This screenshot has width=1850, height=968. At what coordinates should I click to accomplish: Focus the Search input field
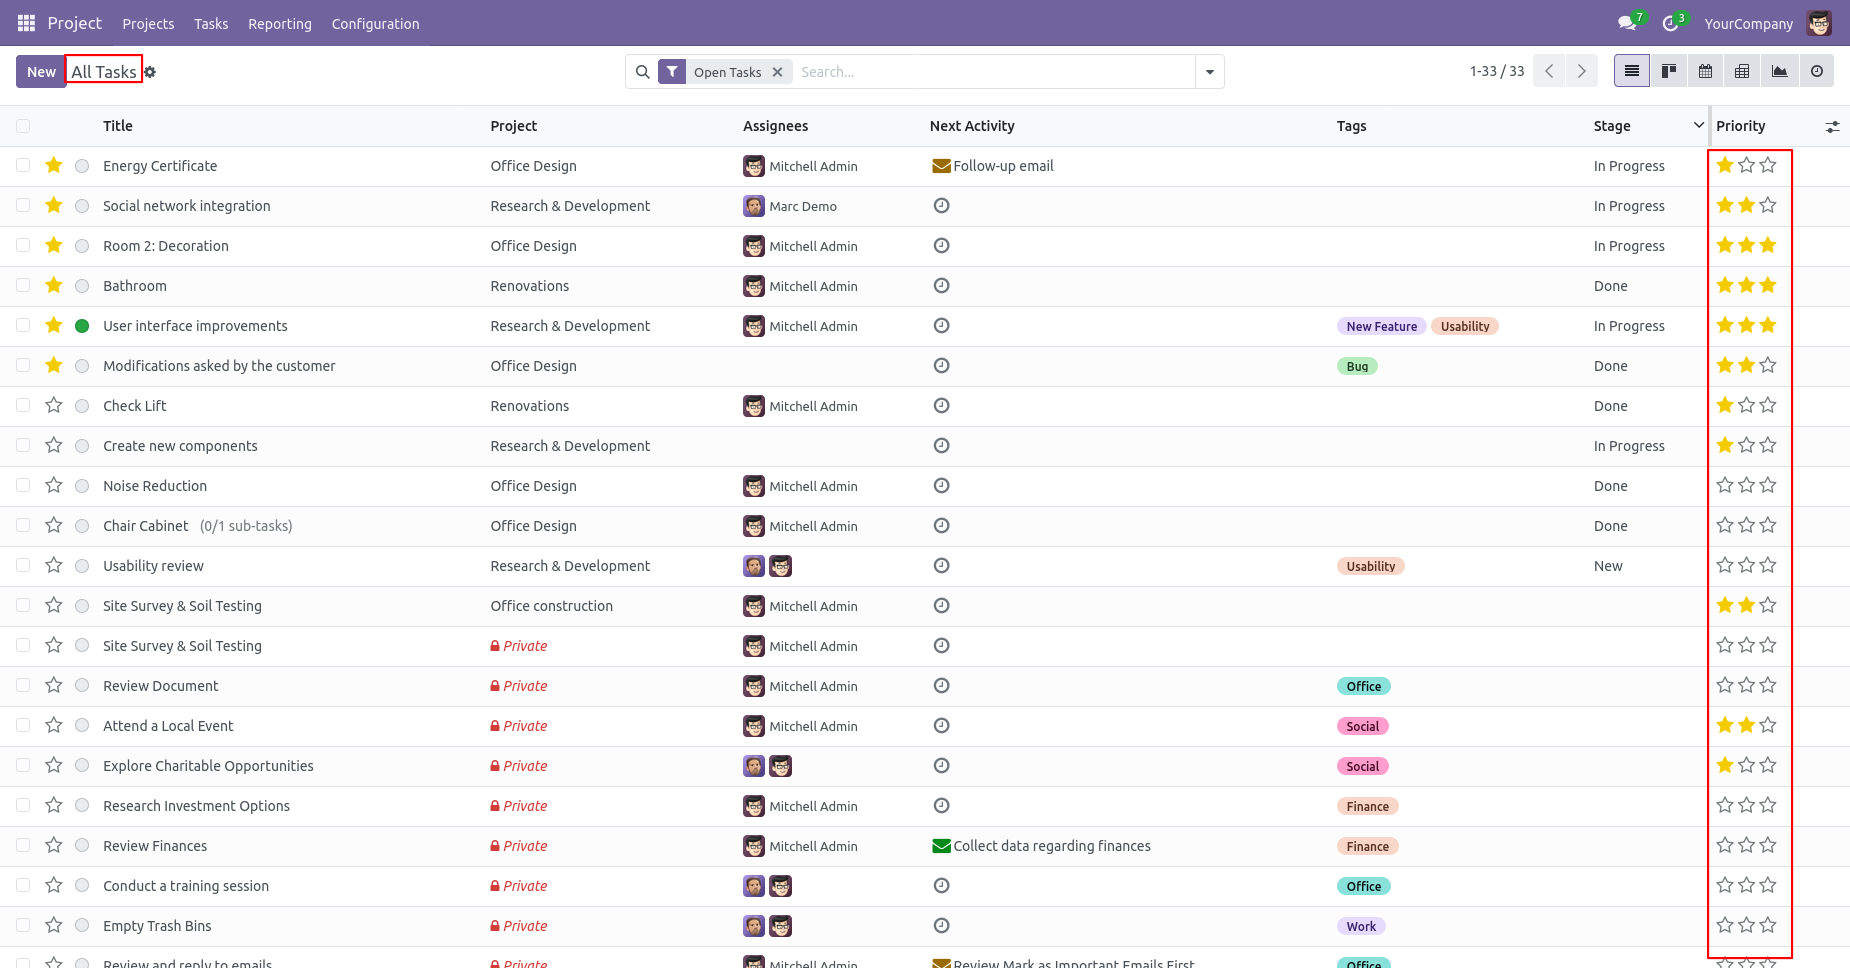coord(994,72)
